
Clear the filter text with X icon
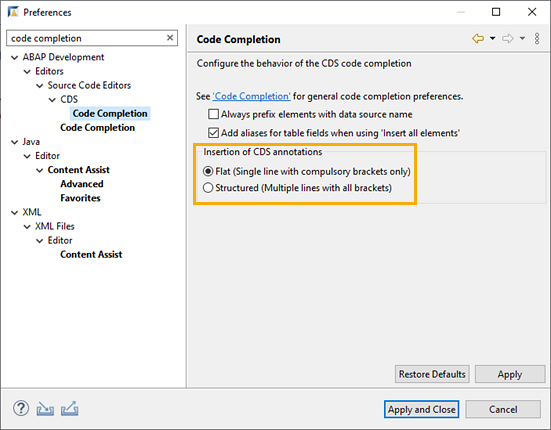(x=170, y=38)
